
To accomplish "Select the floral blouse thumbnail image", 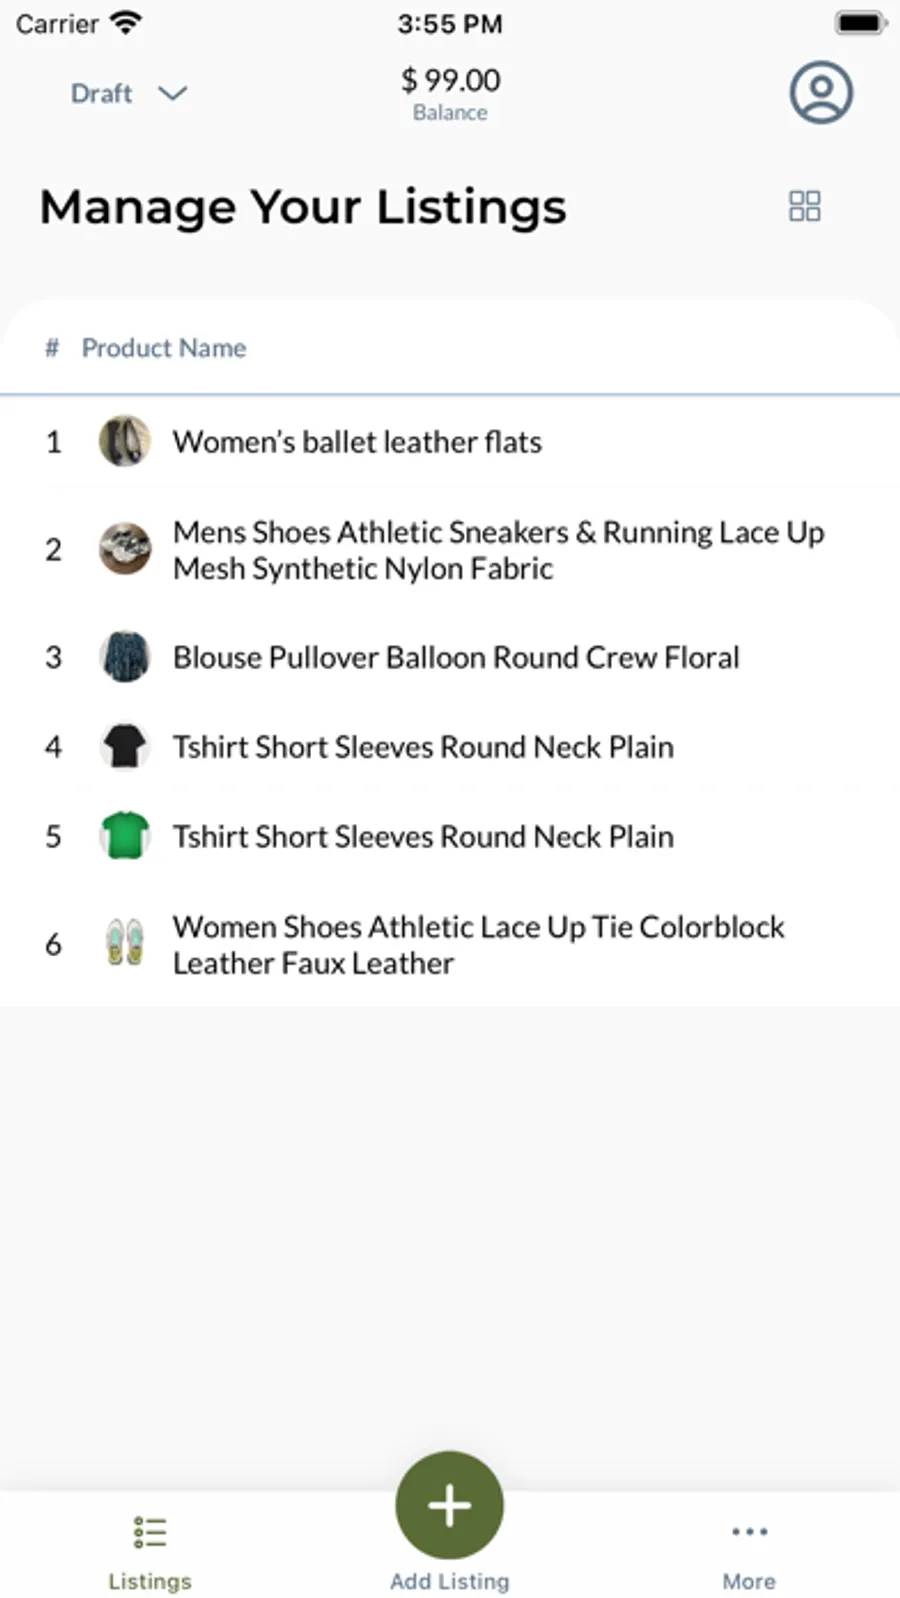I will 125,657.
